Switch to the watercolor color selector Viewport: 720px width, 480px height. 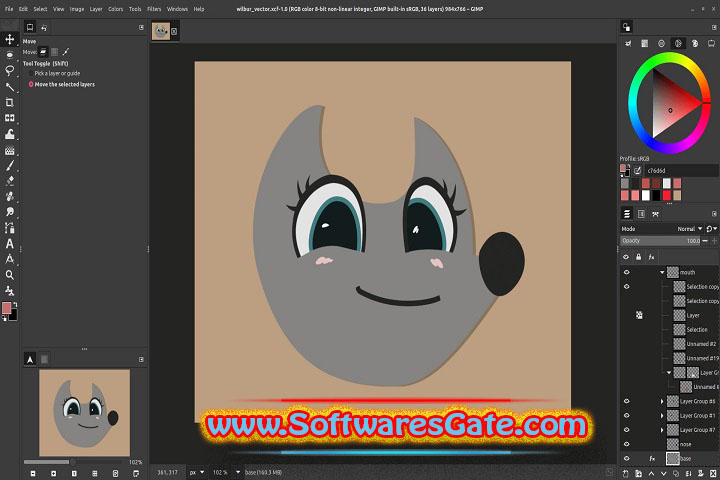click(x=661, y=44)
